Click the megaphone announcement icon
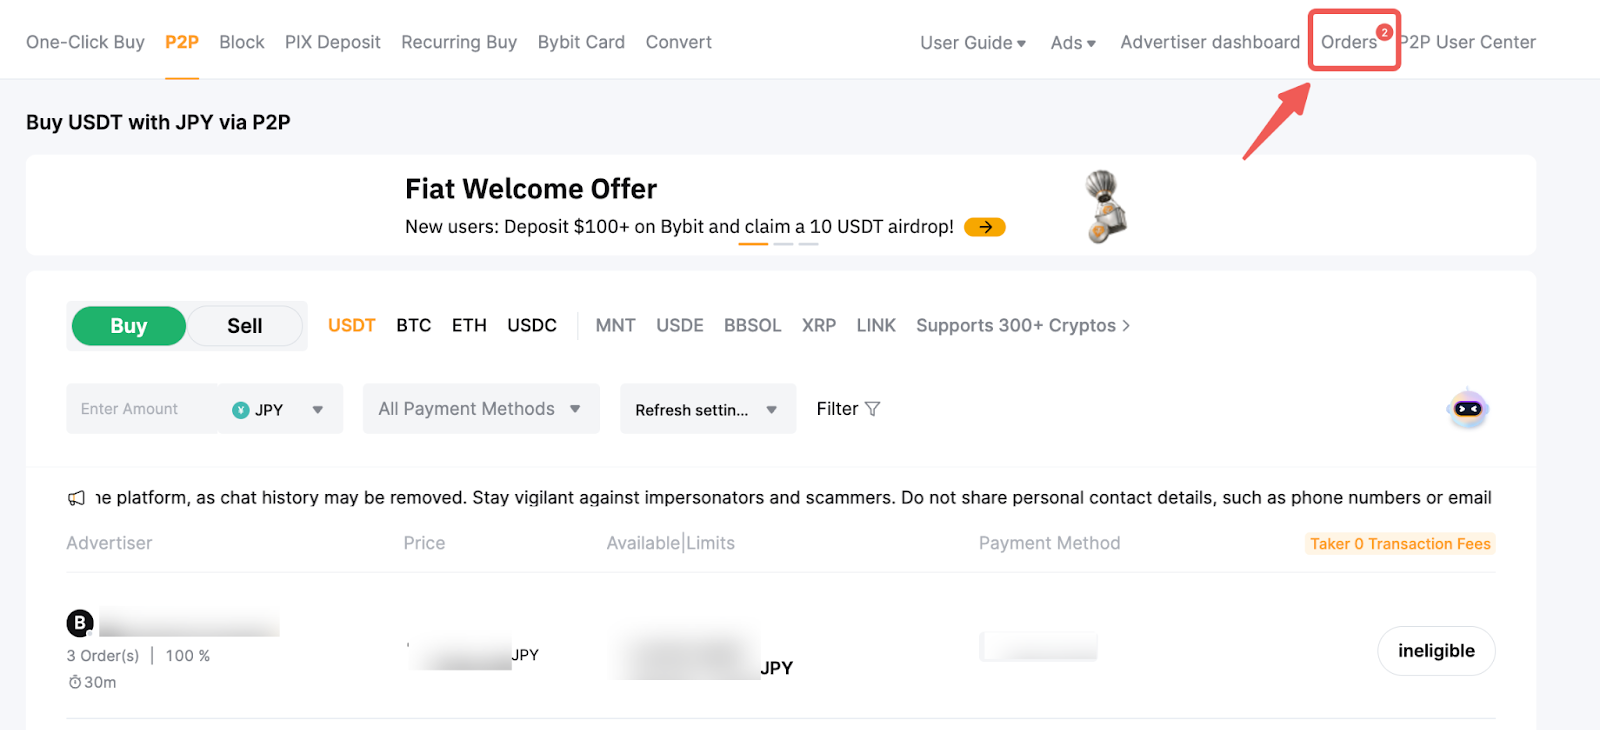 (x=76, y=498)
